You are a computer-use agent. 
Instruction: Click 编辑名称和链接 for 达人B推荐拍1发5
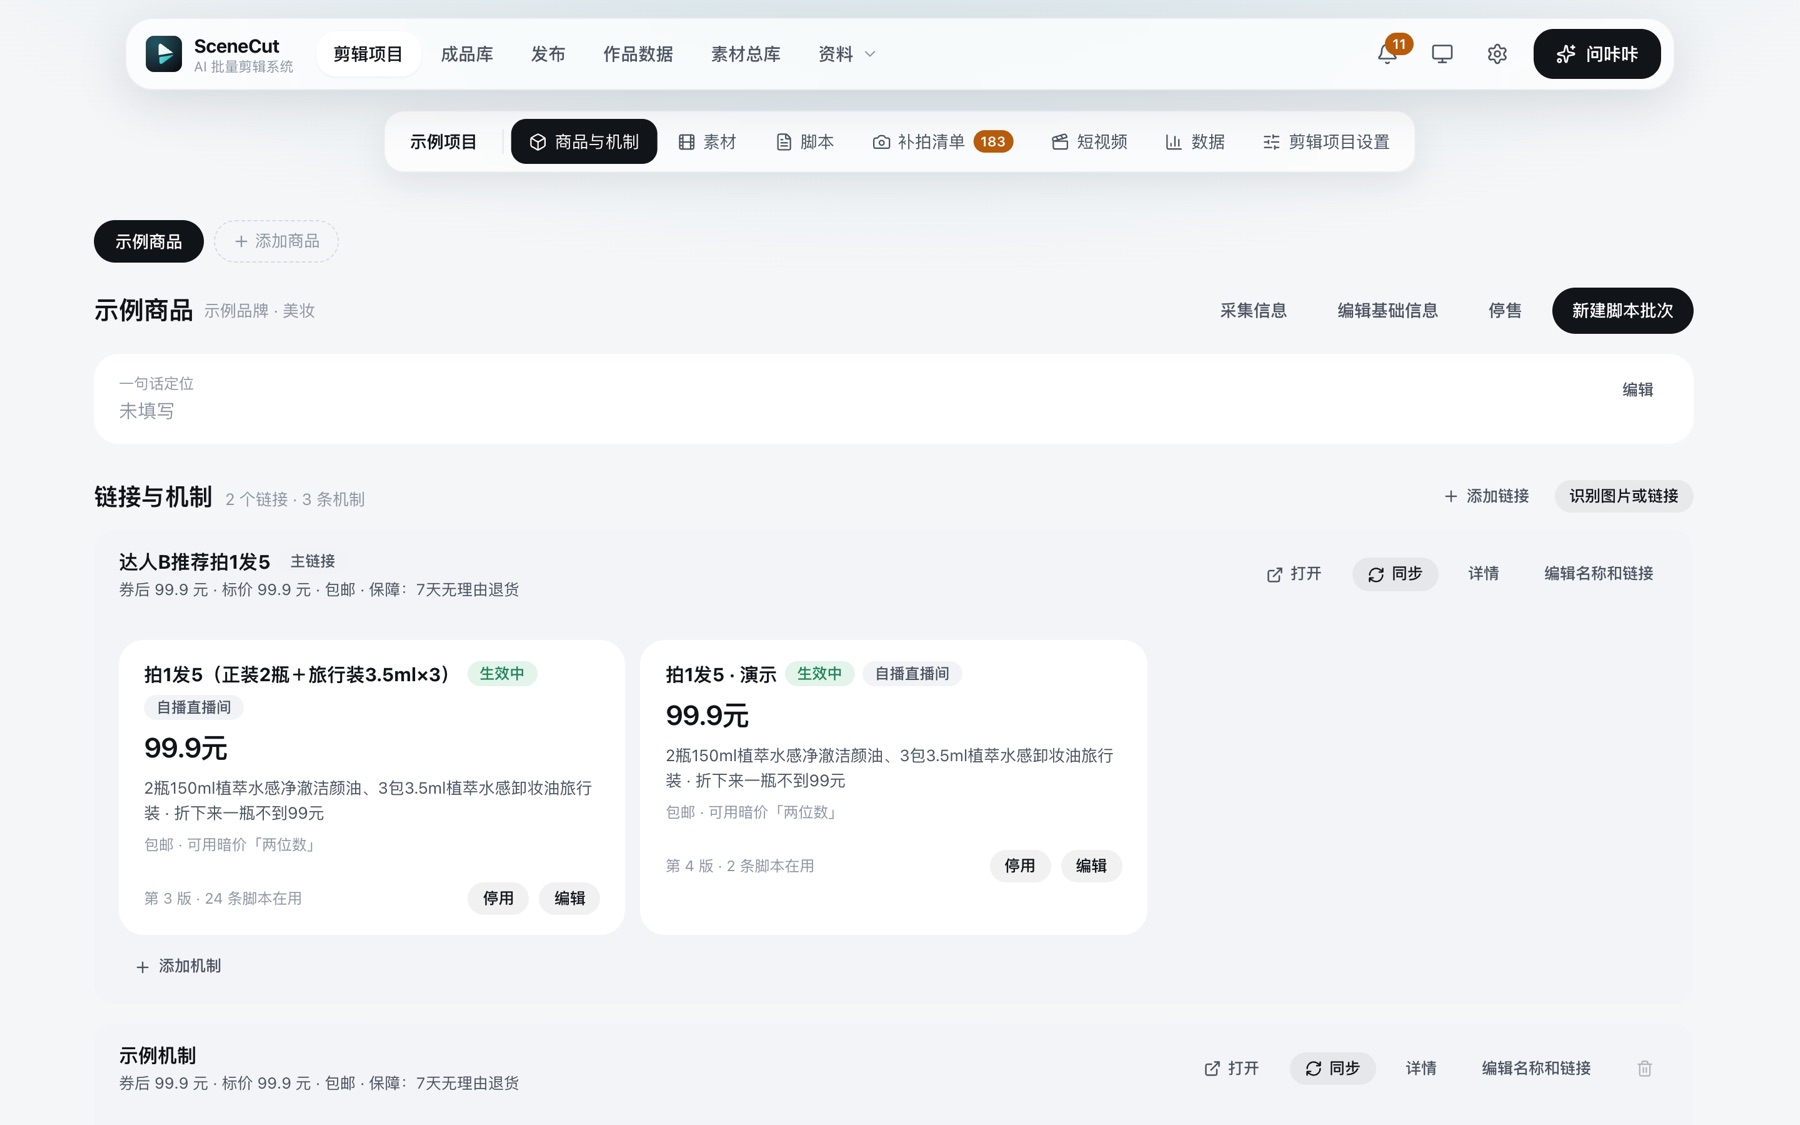1598,574
